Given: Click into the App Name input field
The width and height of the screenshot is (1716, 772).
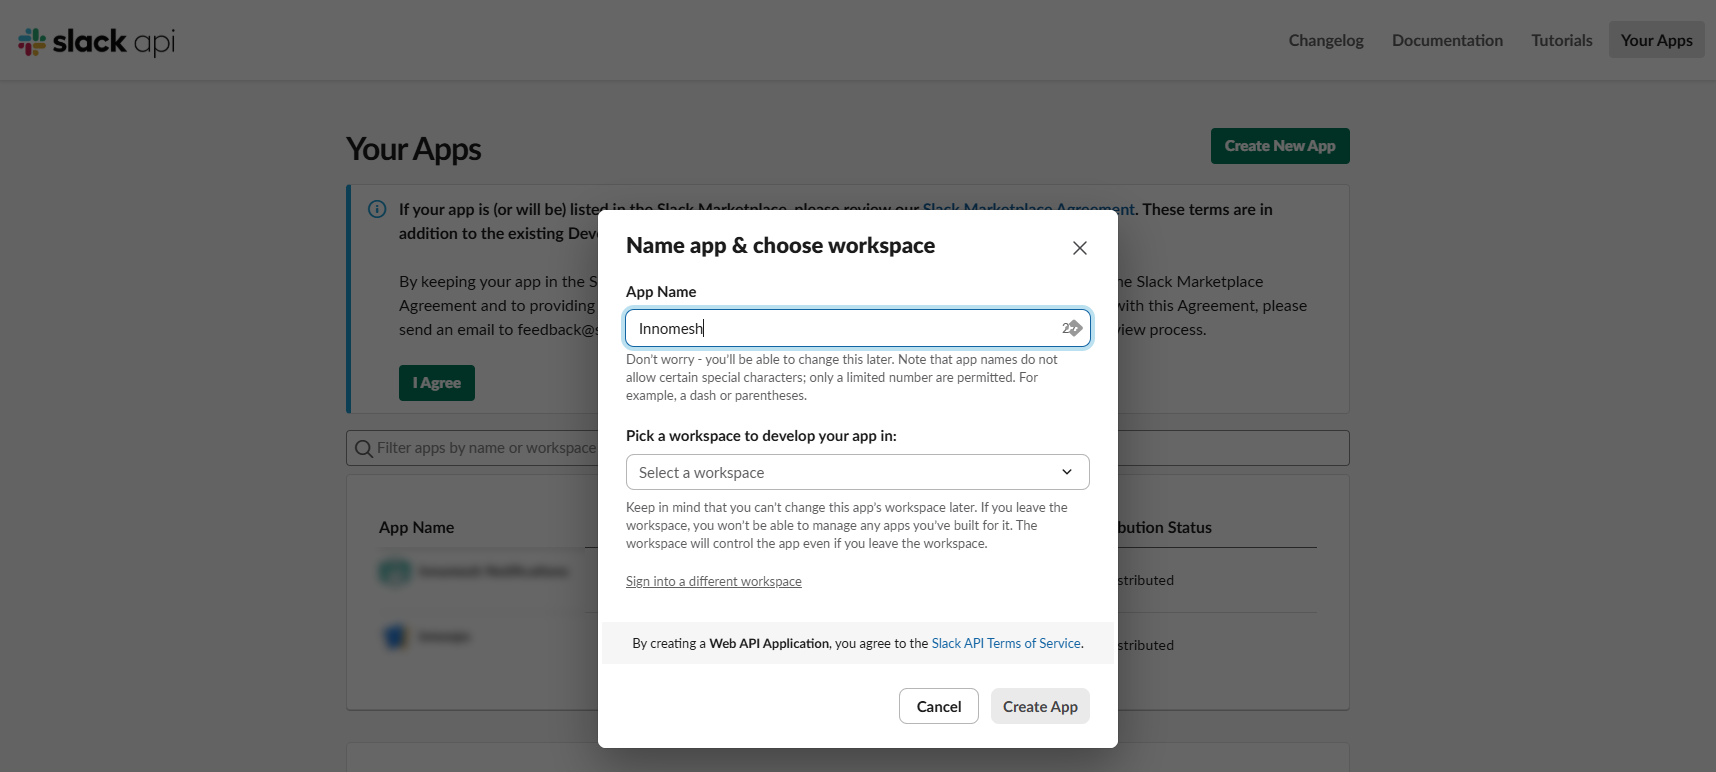Looking at the screenshot, I should pyautogui.click(x=858, y=328).
